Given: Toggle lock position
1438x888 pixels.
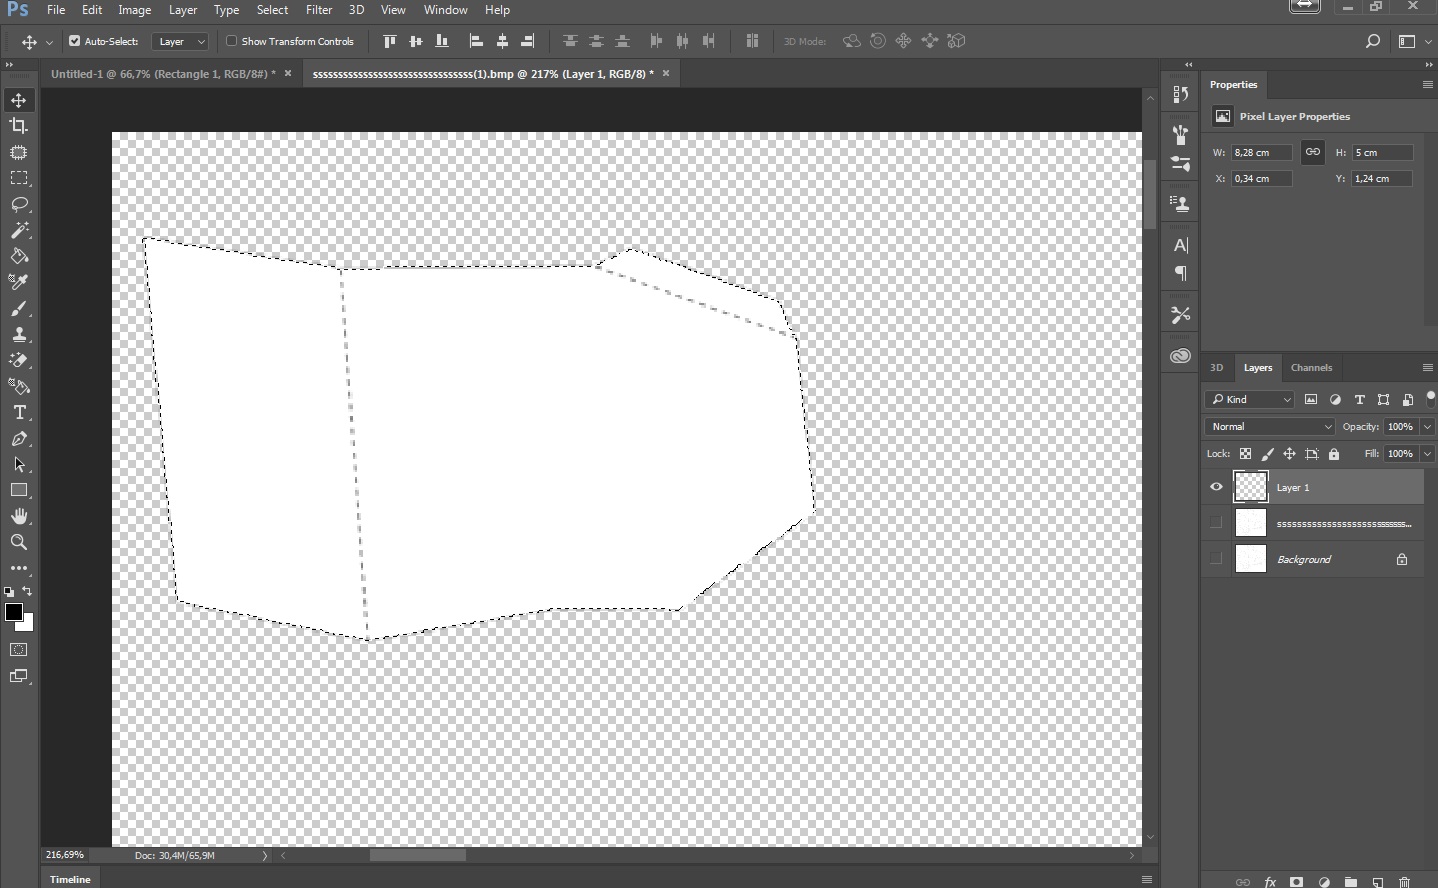Looking at the screenshot, I should (1289, 454).
